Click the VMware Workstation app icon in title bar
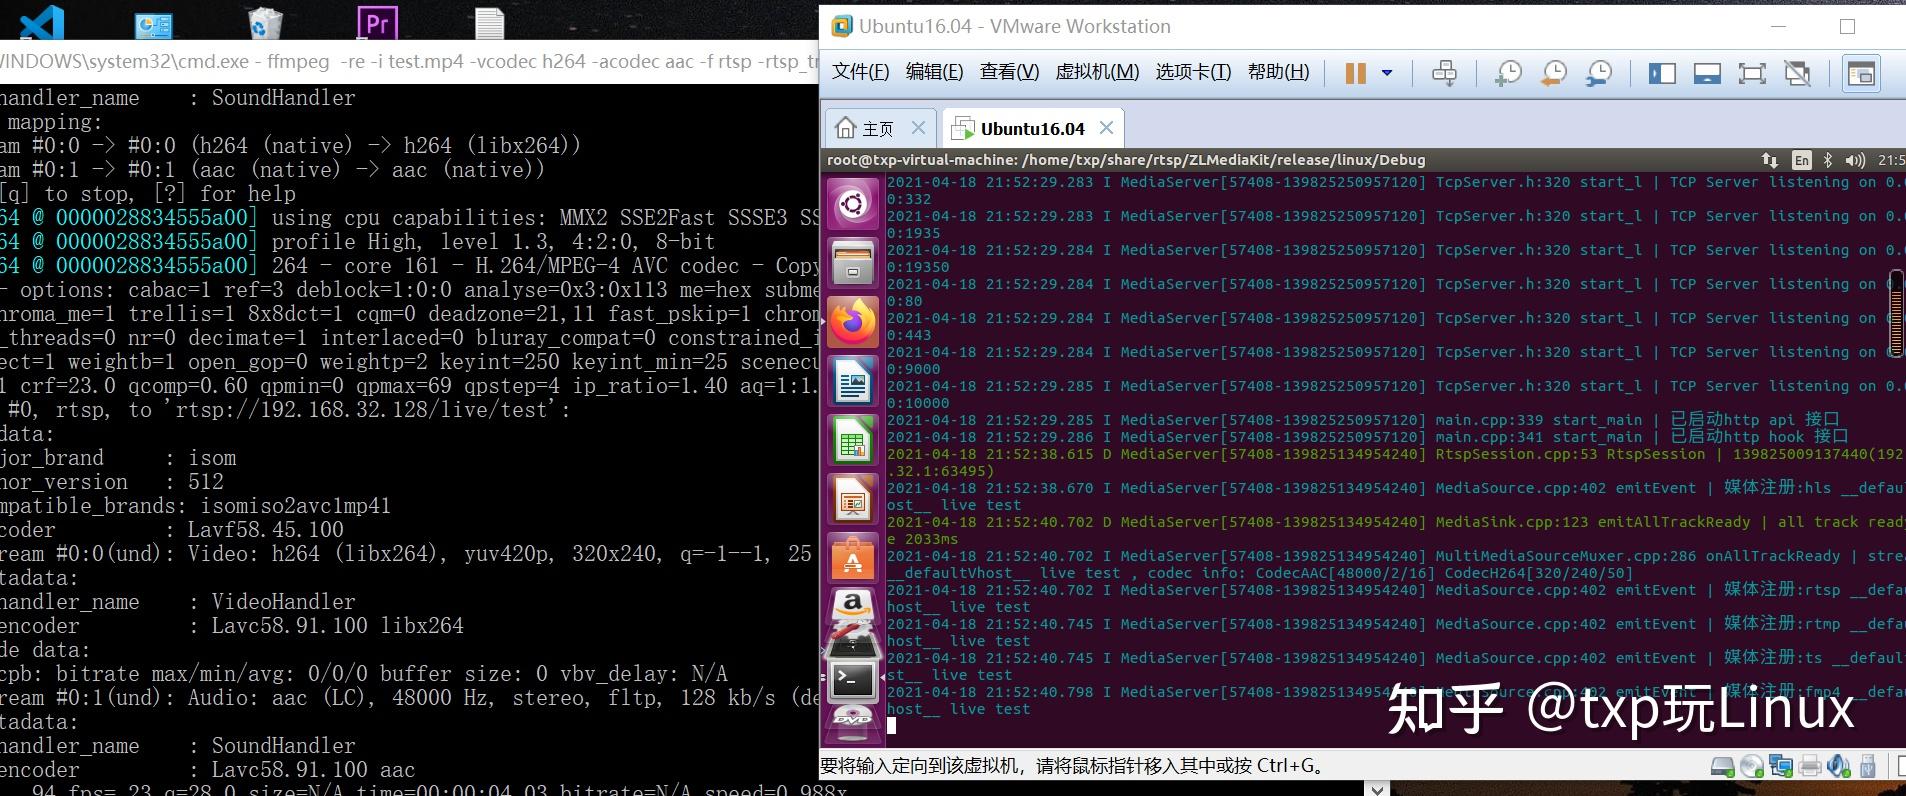The height and width of the screenshot is (796, 1906). point(842,26)
